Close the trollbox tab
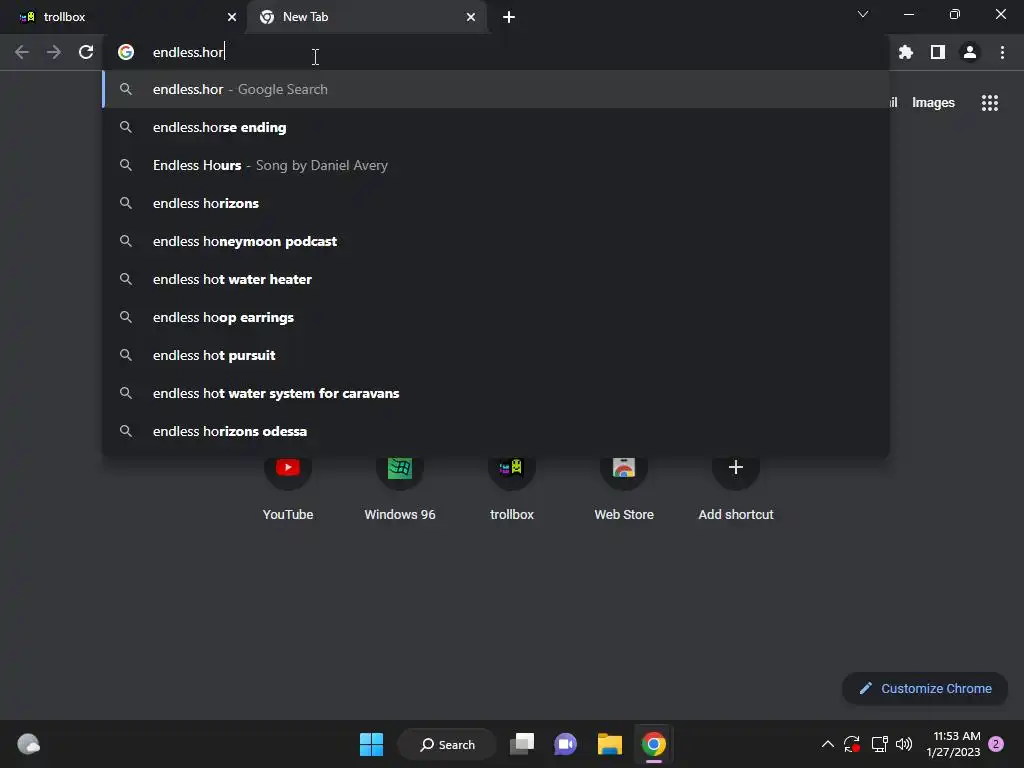The image size is (1024, 768). coord(232,17)
